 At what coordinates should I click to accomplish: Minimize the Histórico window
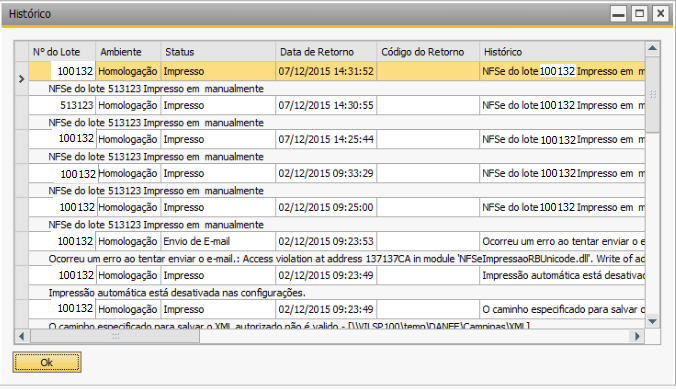(618, 14)
